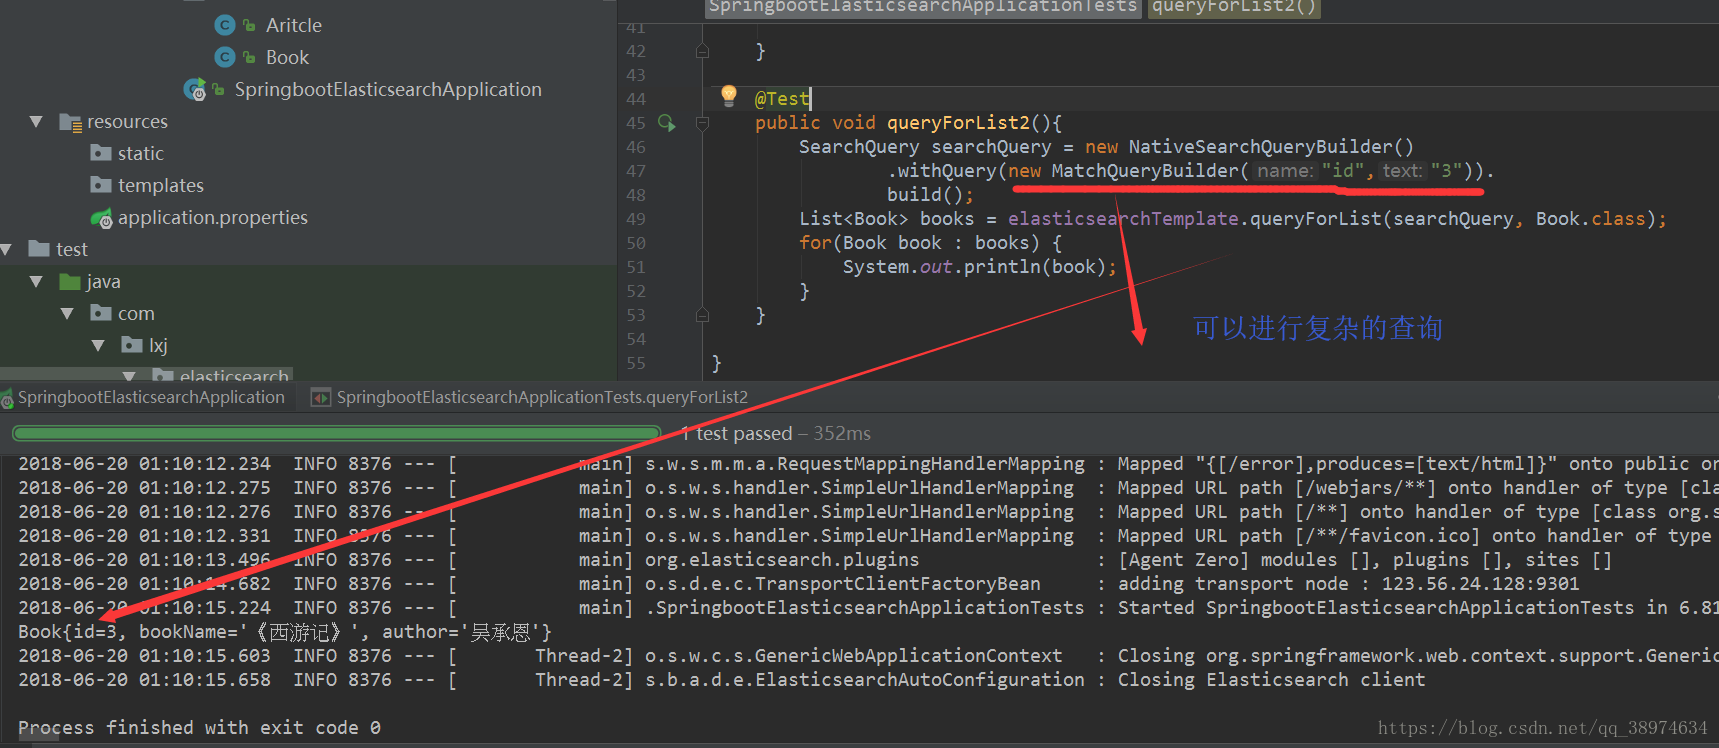
Task: Collapse the com package arrow
Action: coord(68,313)
